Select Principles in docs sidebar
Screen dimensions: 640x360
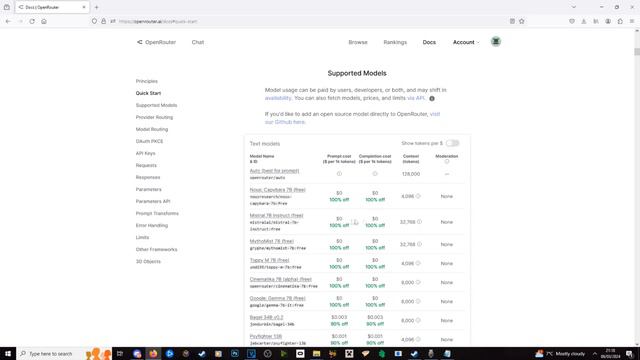pos(147,81)
